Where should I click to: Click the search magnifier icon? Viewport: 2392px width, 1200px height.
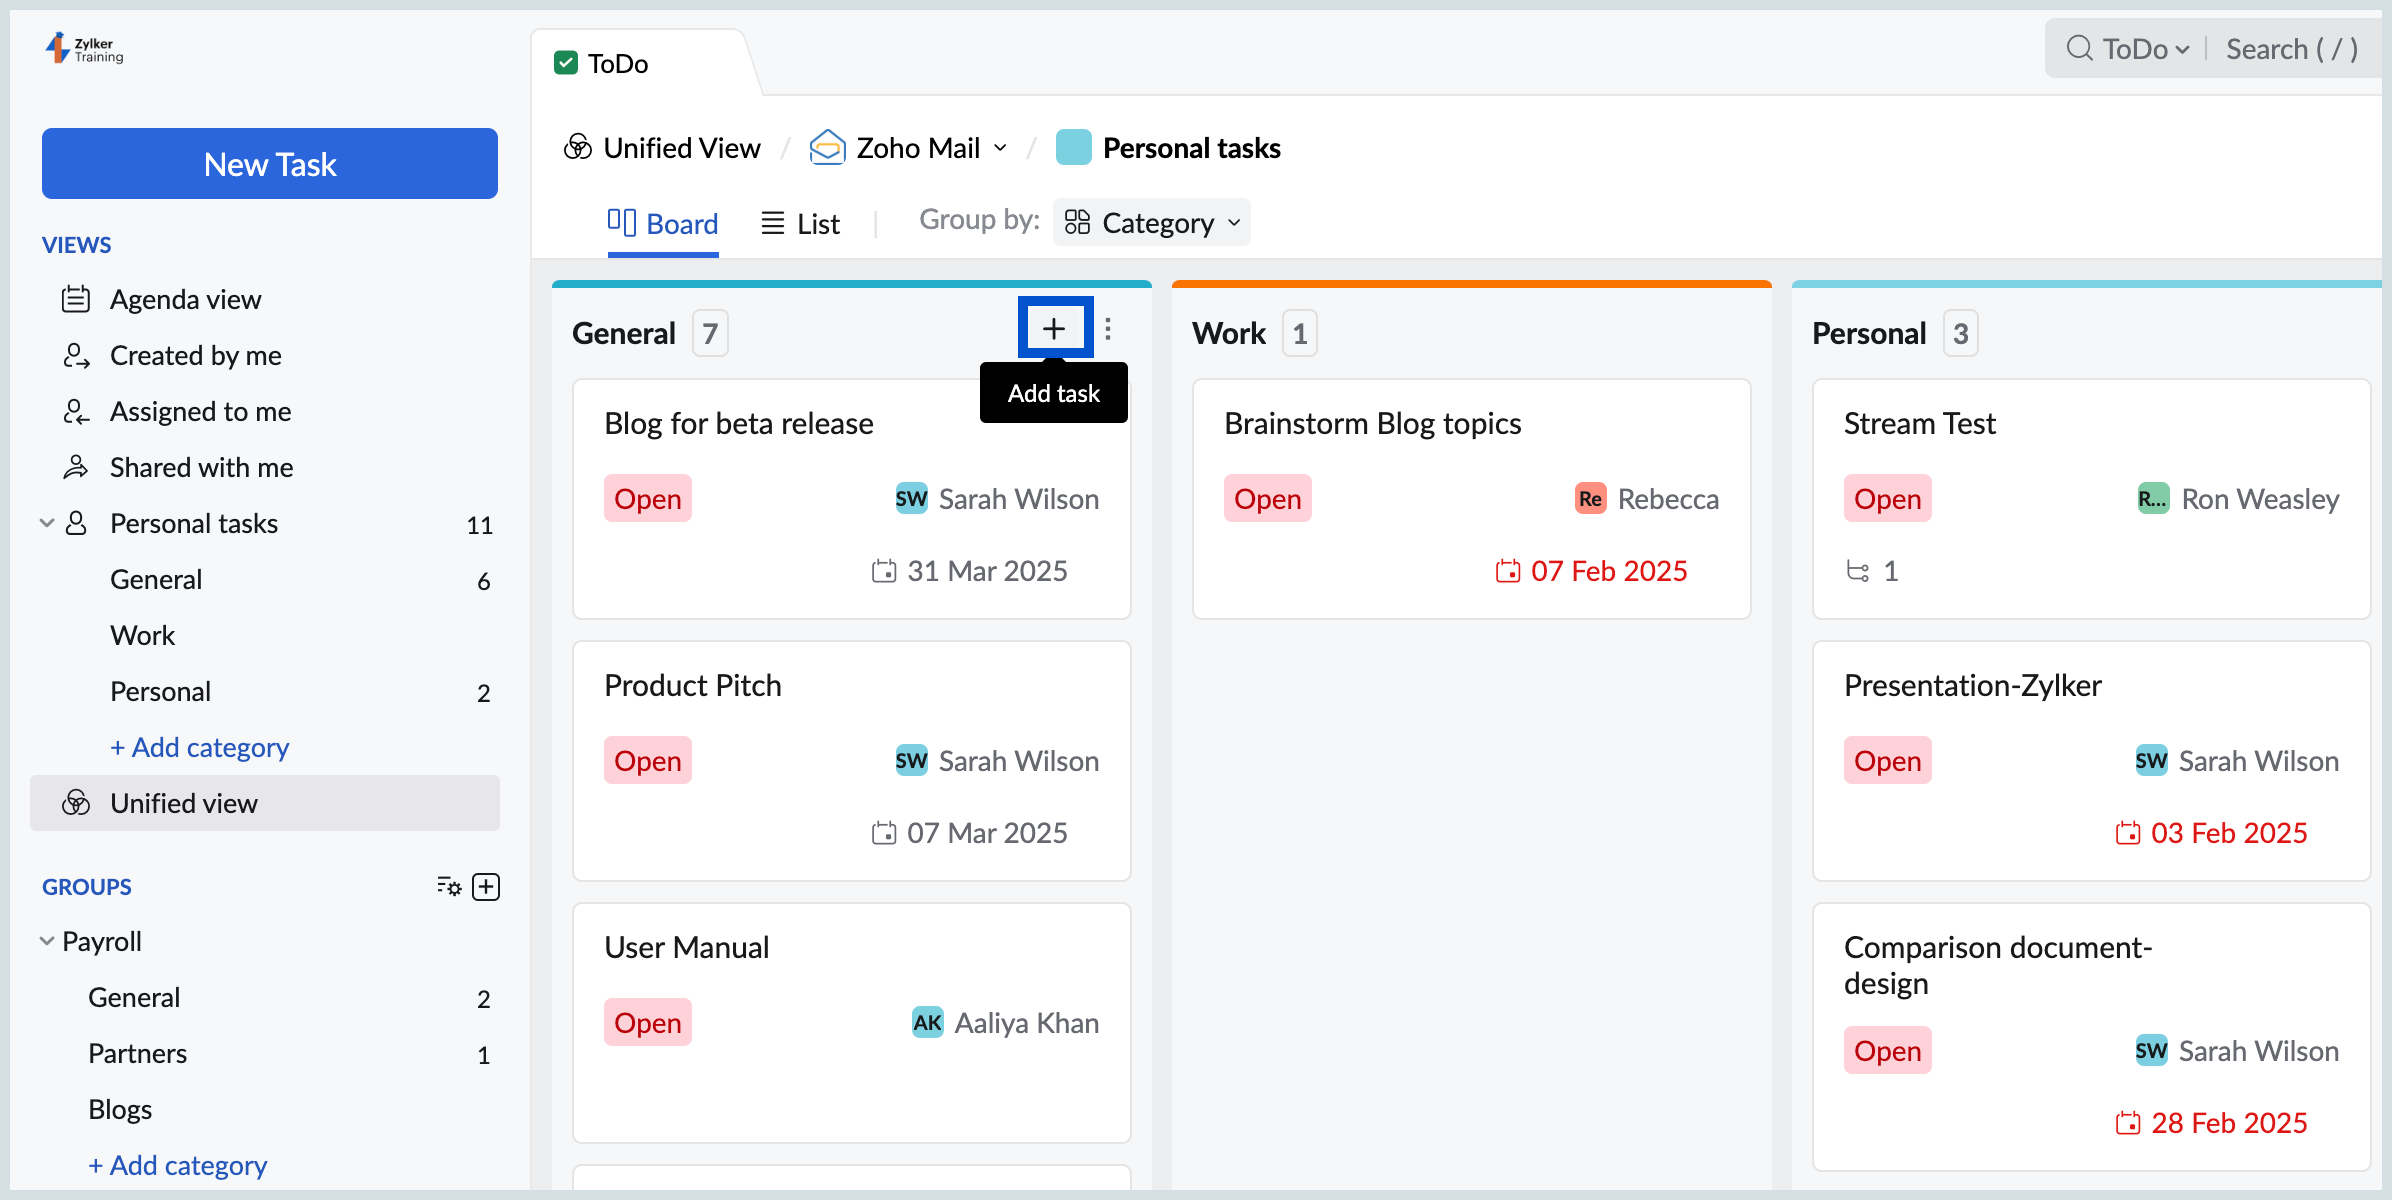click(x=2079, y=48)
